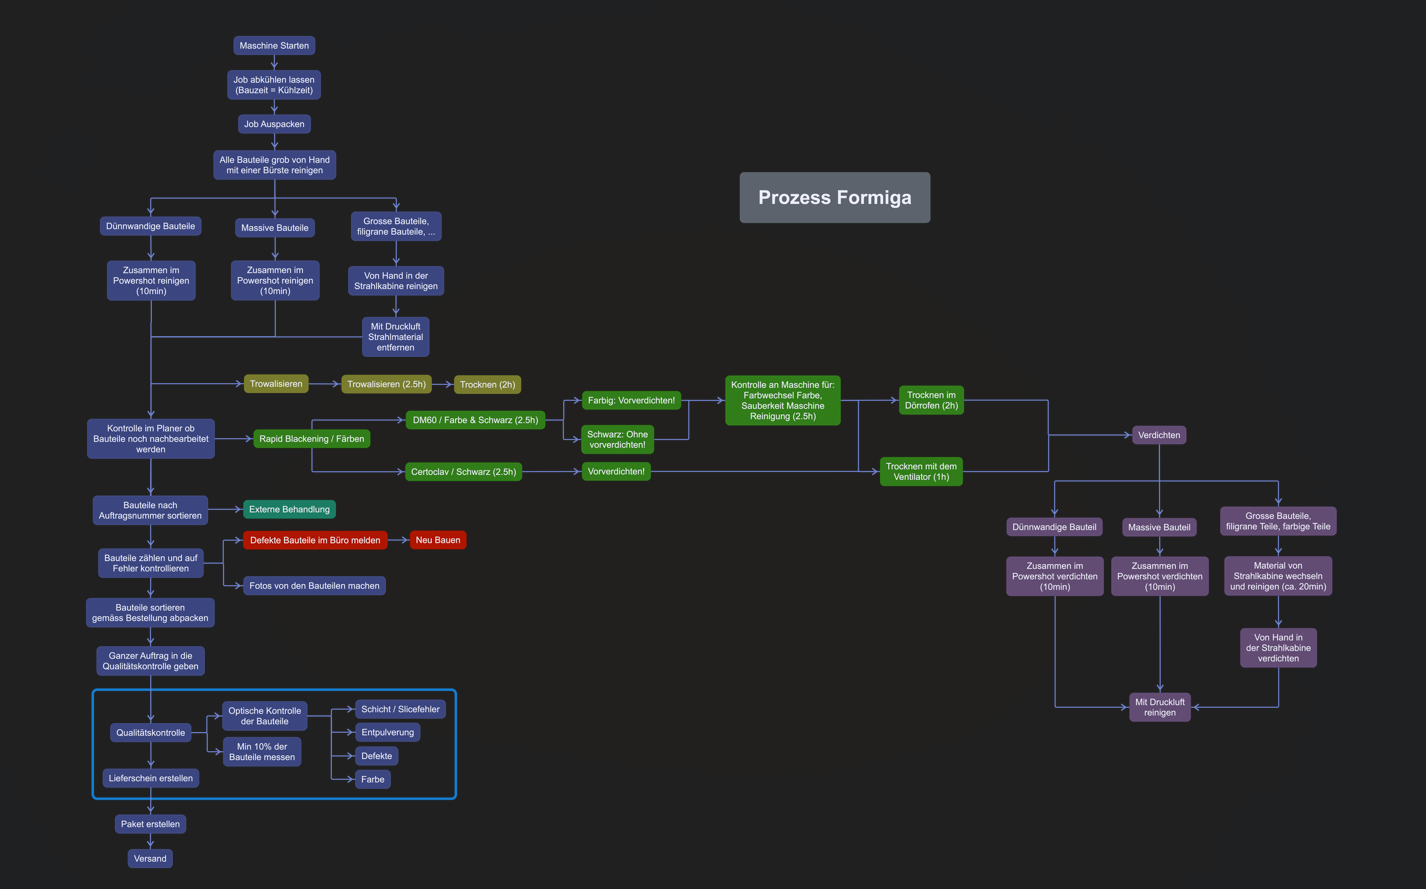Select the purple 'Massive Bauteil' node
The image size is (1426, 889).
(x=1160, y=527)
